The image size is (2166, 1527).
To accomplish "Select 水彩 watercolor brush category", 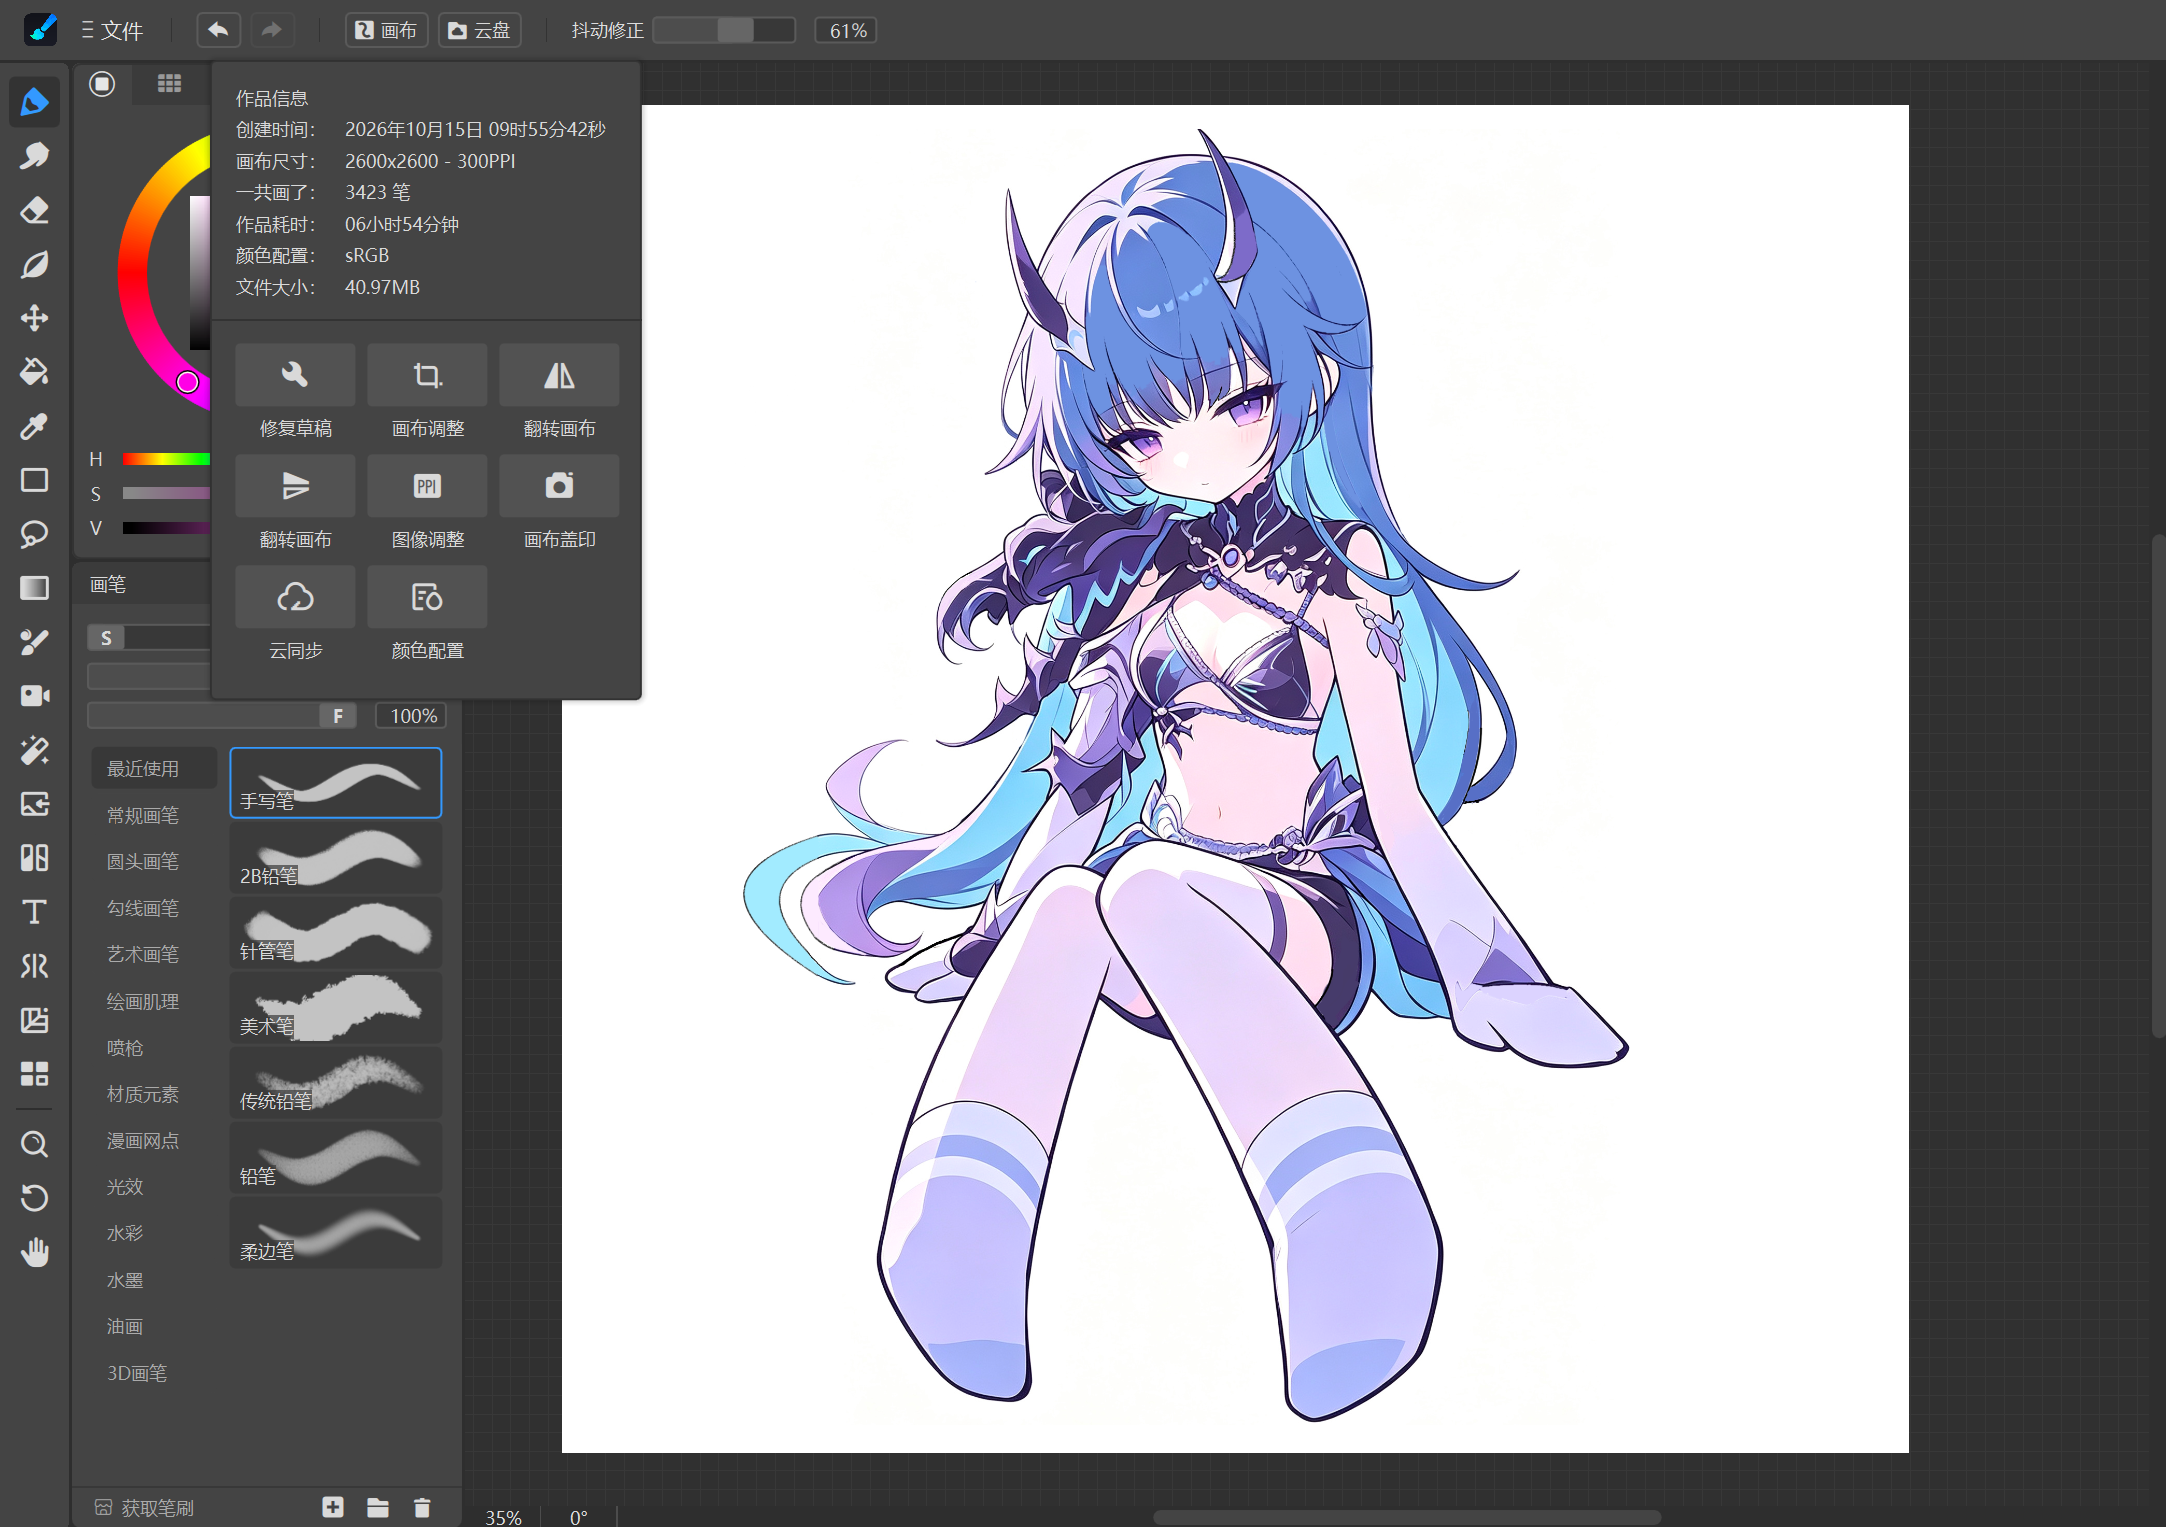I will coord(125,1233).
